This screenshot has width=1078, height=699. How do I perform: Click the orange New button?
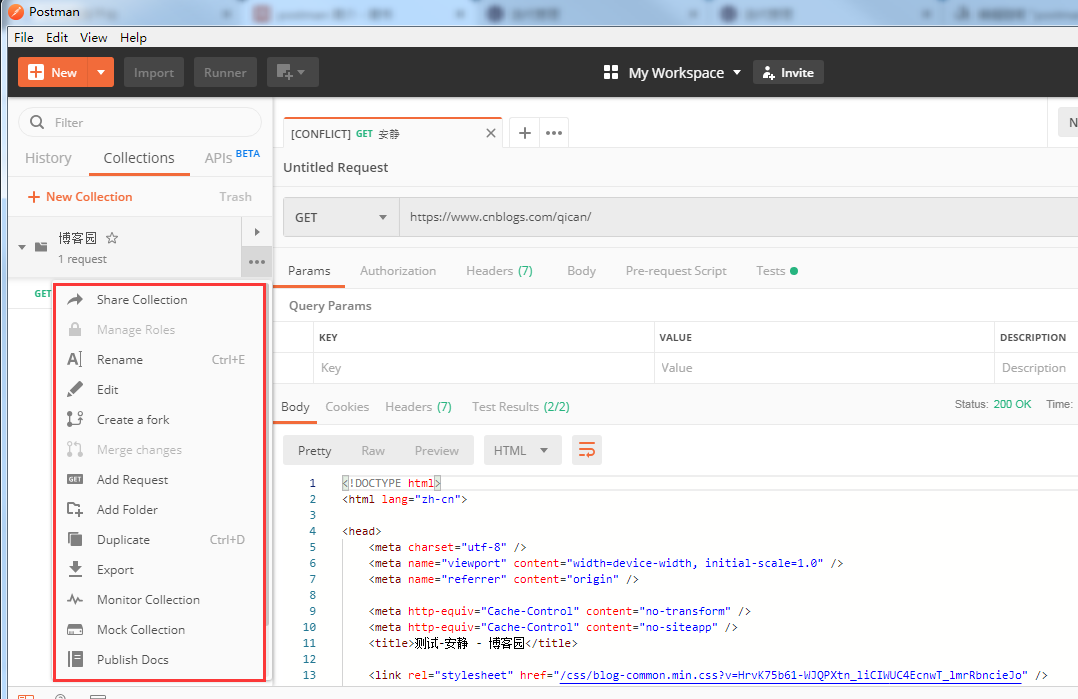[53, 72]
